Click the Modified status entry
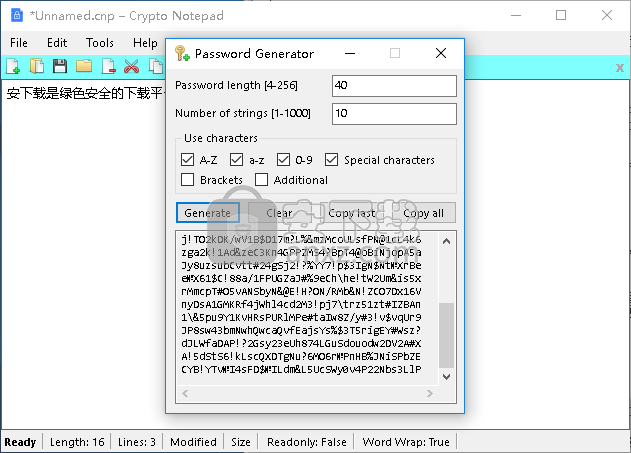631x453 pixels. [194, 442]
